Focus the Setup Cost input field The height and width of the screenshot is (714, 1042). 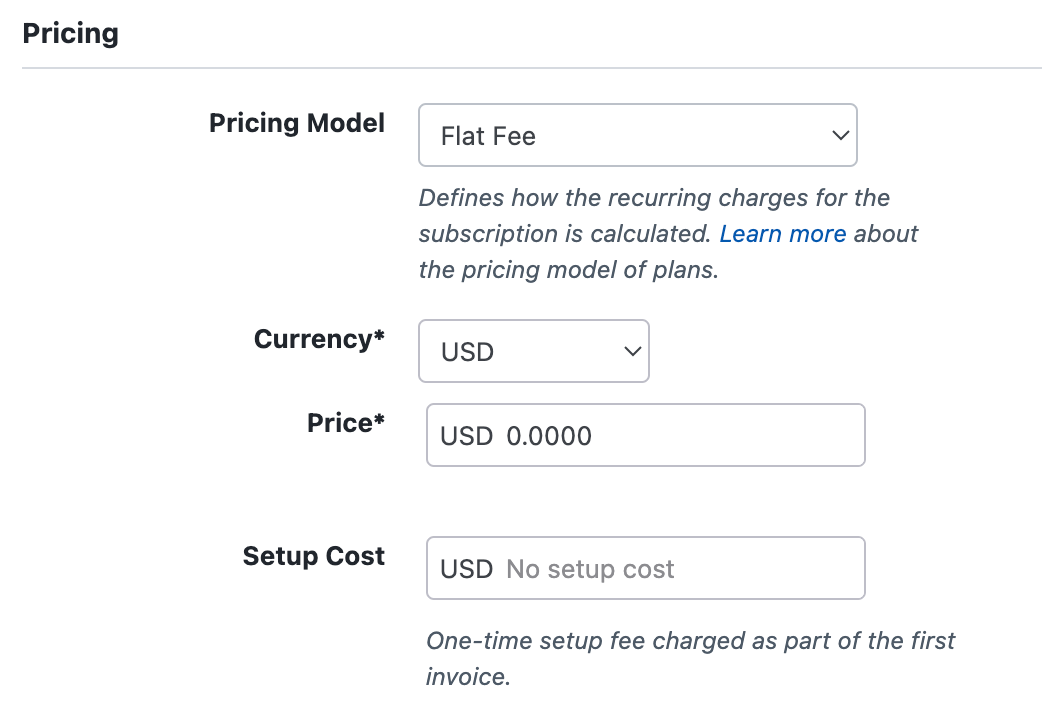coord(760,568)
